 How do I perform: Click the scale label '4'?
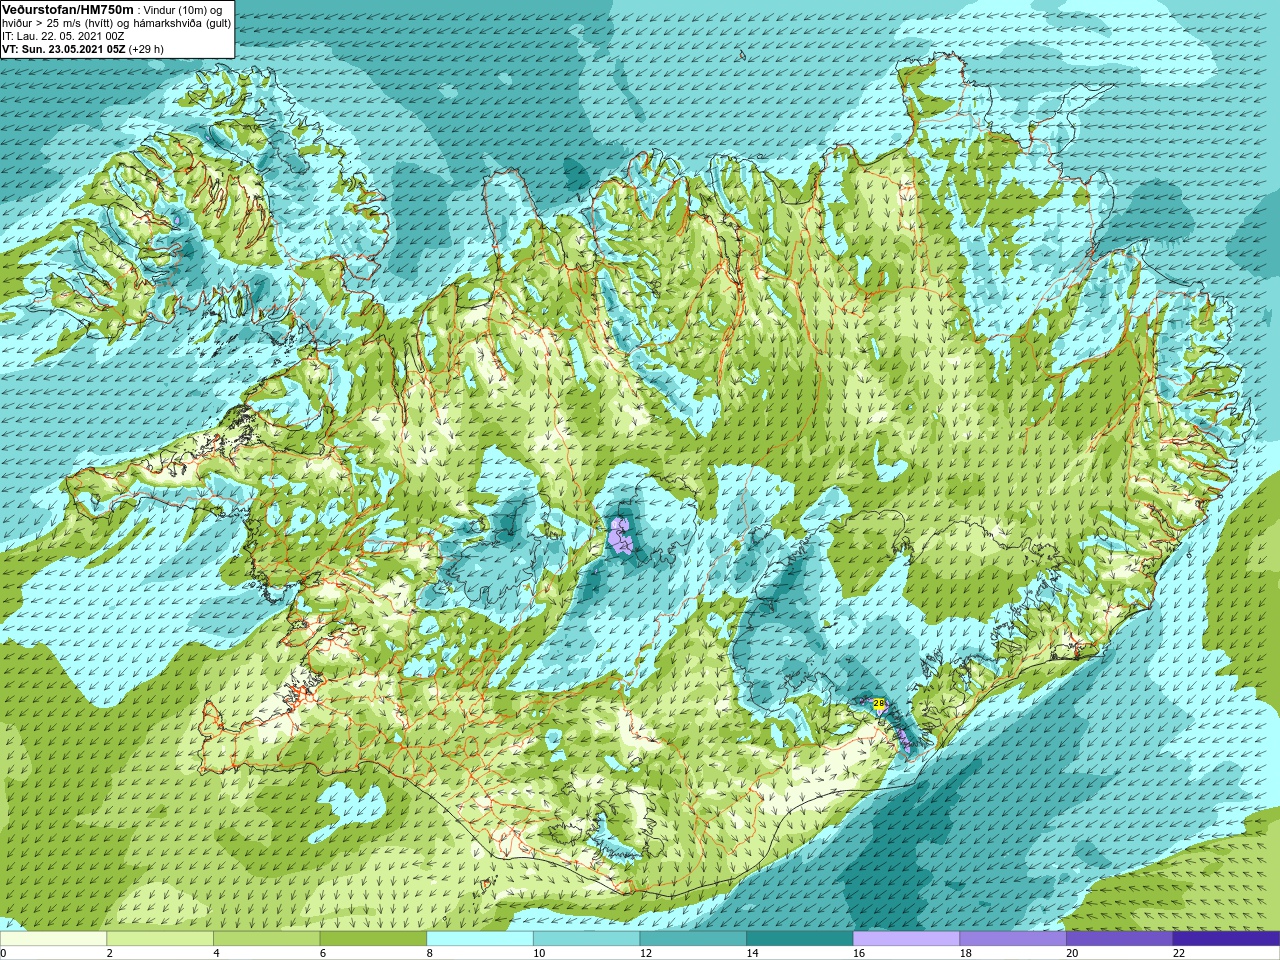[216, 953]
